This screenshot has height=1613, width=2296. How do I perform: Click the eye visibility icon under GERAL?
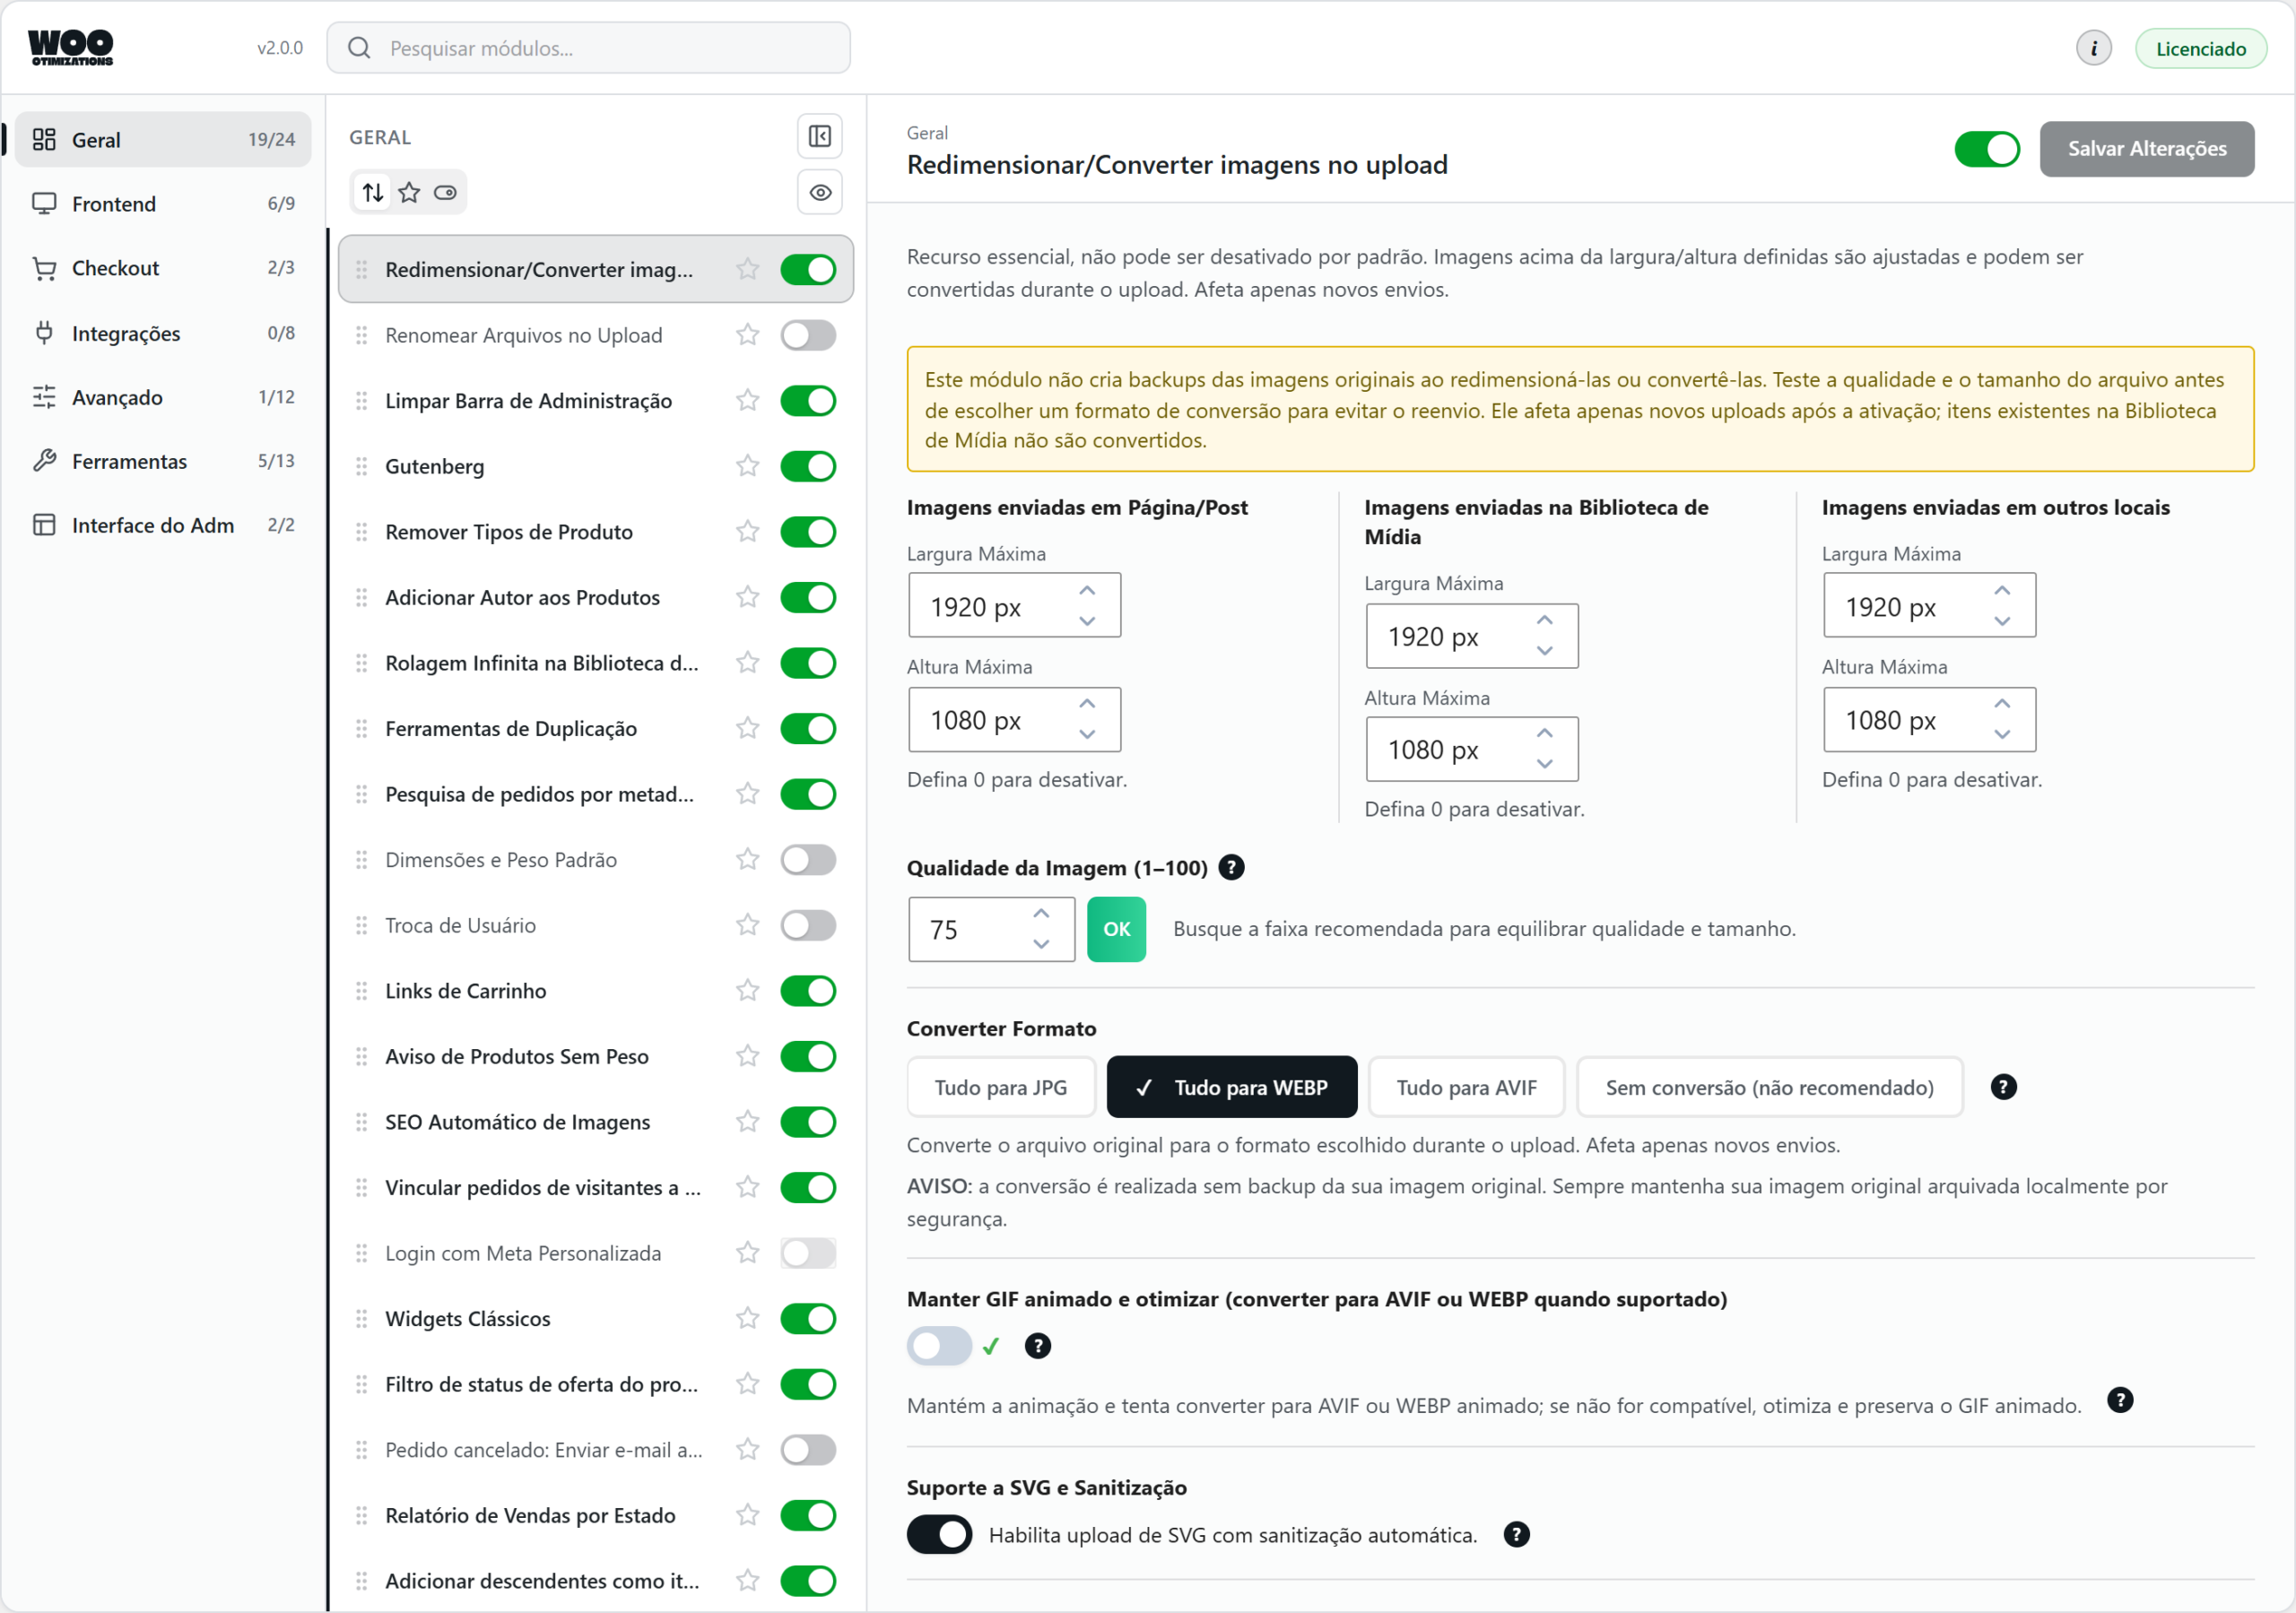[820, 192]
